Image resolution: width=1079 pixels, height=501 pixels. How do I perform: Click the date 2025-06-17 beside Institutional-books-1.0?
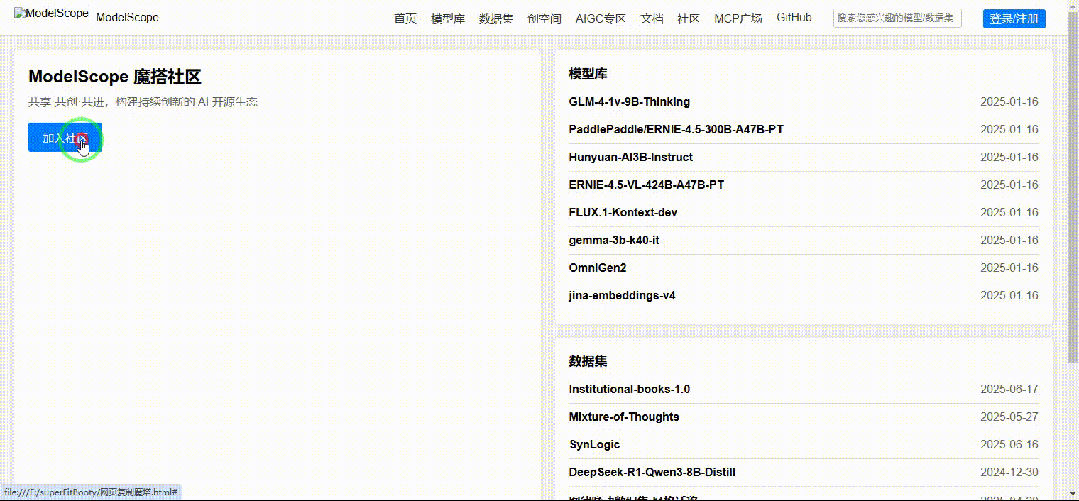tap(1009, 389)
